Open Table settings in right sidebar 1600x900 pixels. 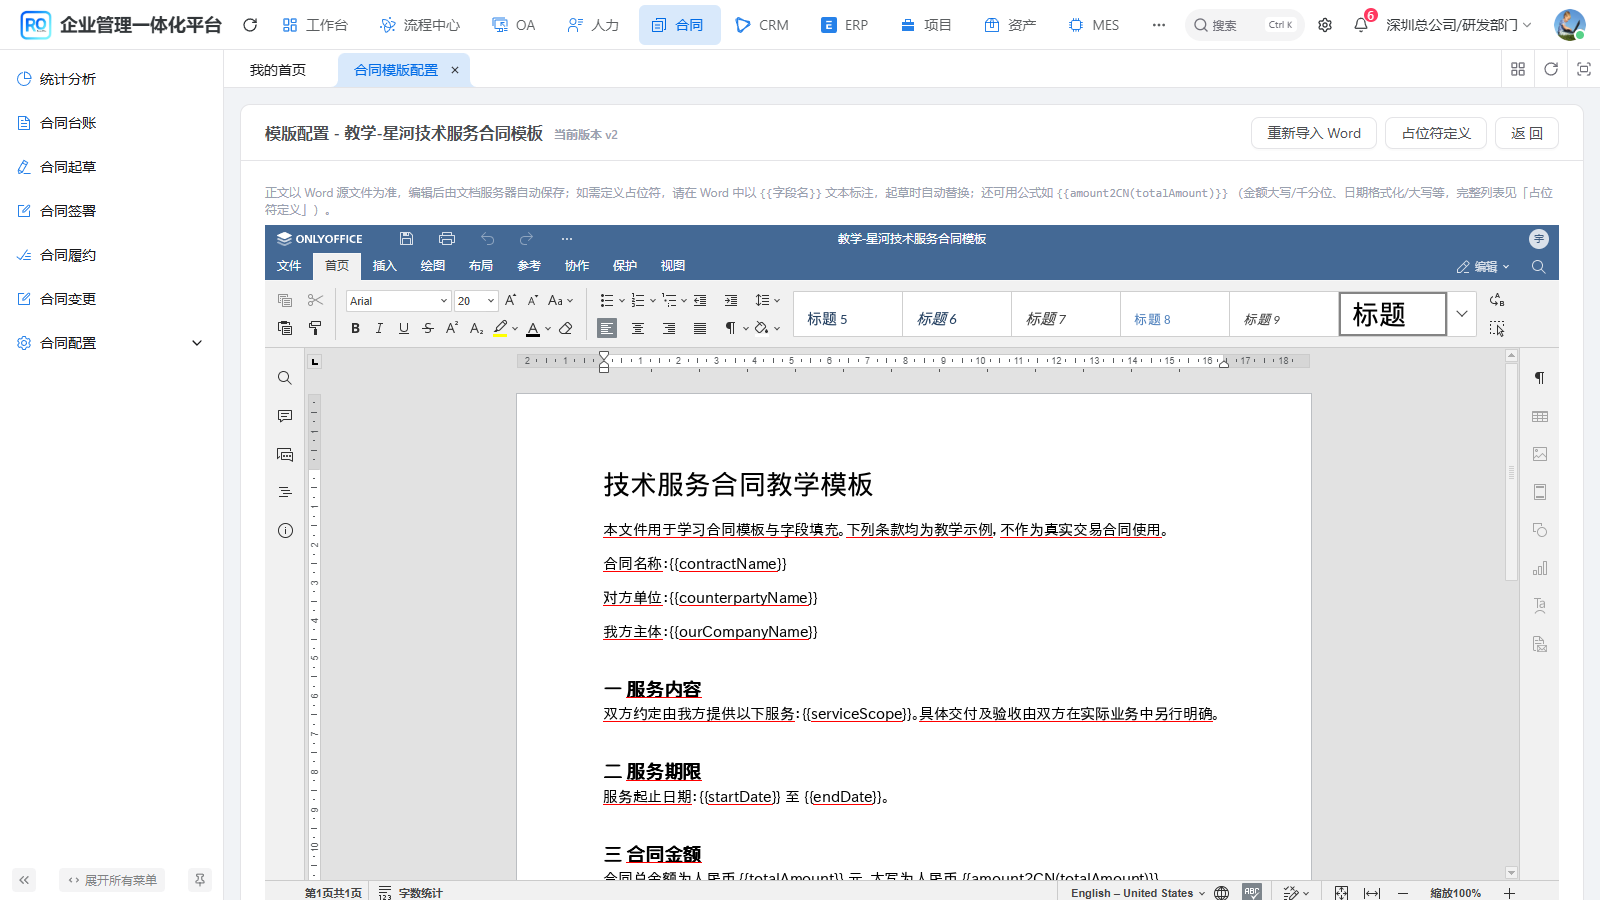tap(1540, 416)
